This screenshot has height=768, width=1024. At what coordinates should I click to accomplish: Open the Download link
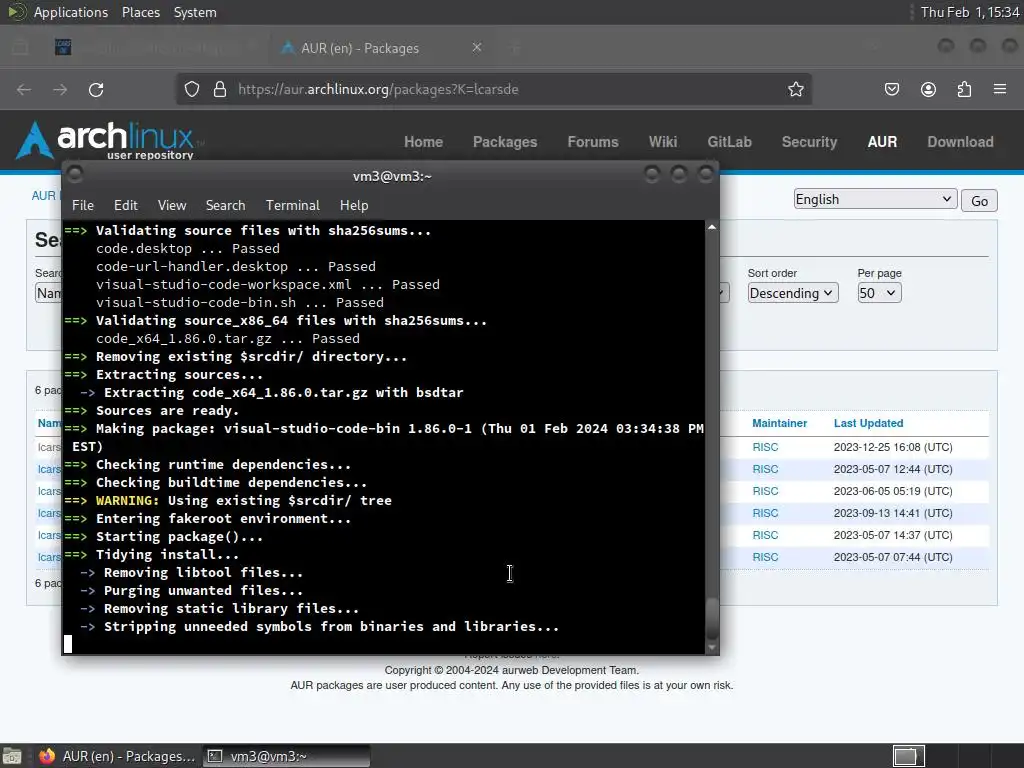[960, 142]
